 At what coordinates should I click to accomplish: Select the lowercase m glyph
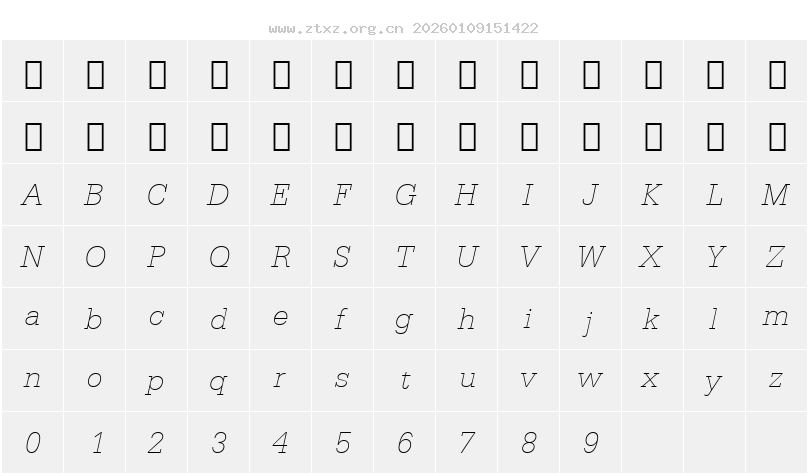776,318
